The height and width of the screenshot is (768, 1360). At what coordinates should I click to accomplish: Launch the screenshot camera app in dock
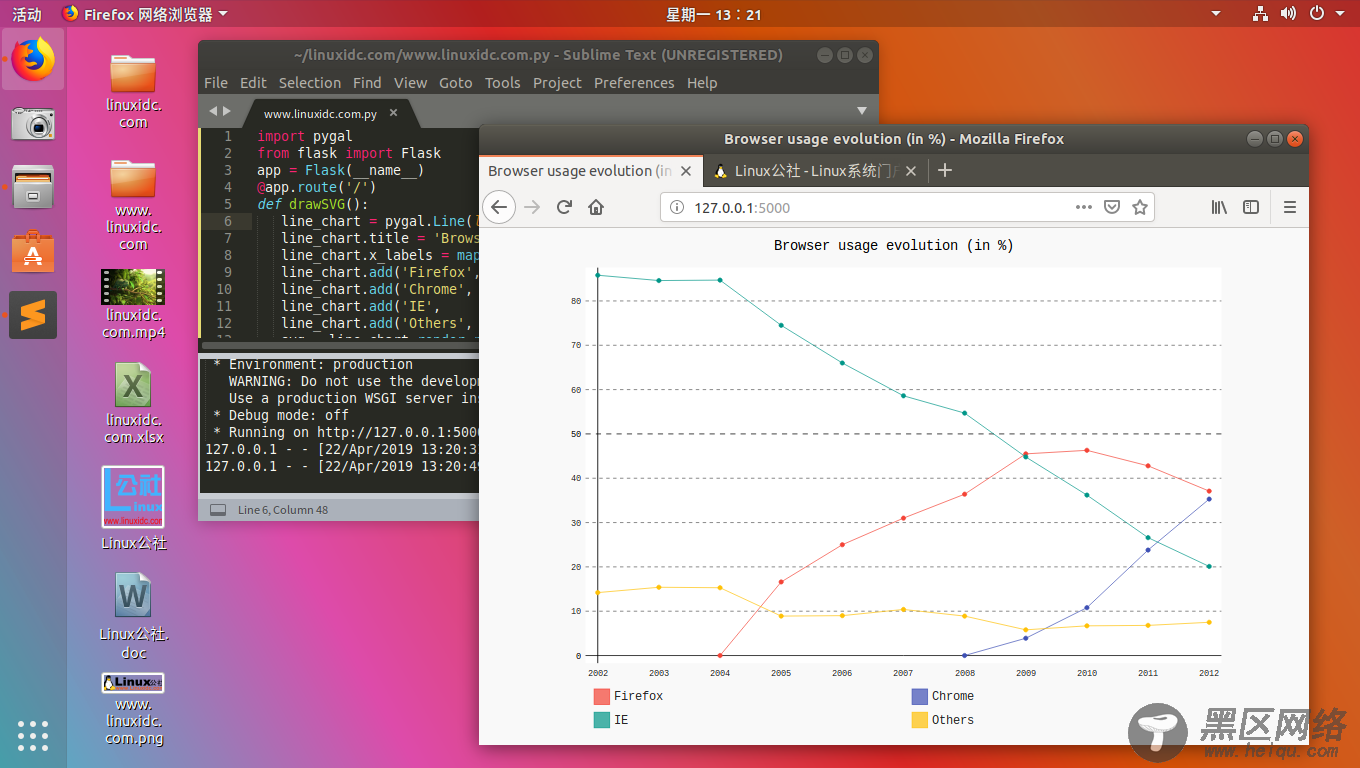click(x=33, y=124)
